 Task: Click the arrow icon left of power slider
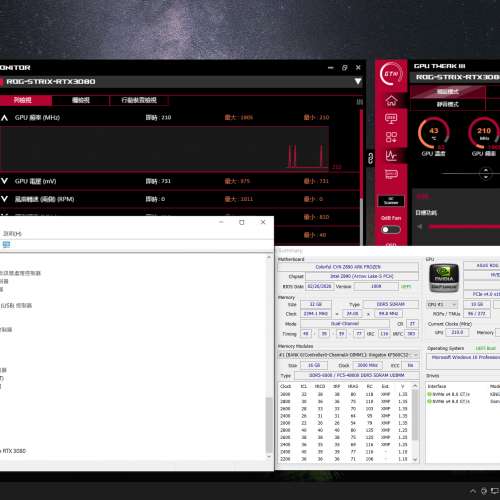pos(420,227)
